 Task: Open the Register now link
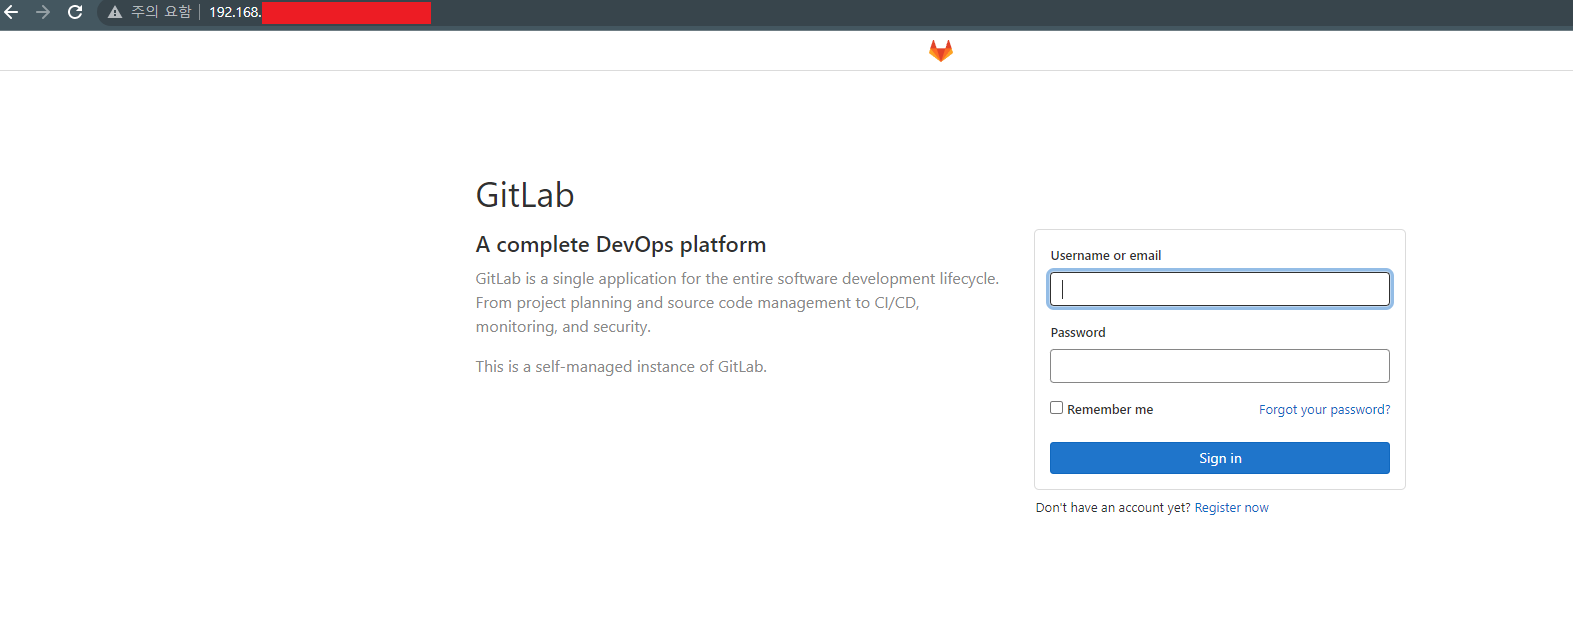pos(1231,508)
